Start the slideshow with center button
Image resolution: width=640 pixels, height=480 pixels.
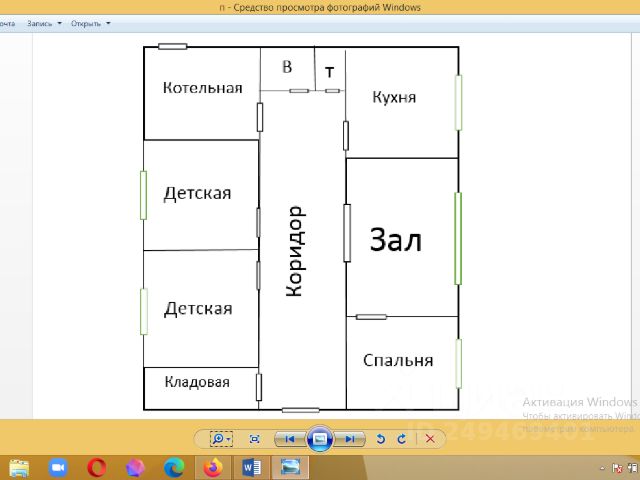tap(319, 438)
